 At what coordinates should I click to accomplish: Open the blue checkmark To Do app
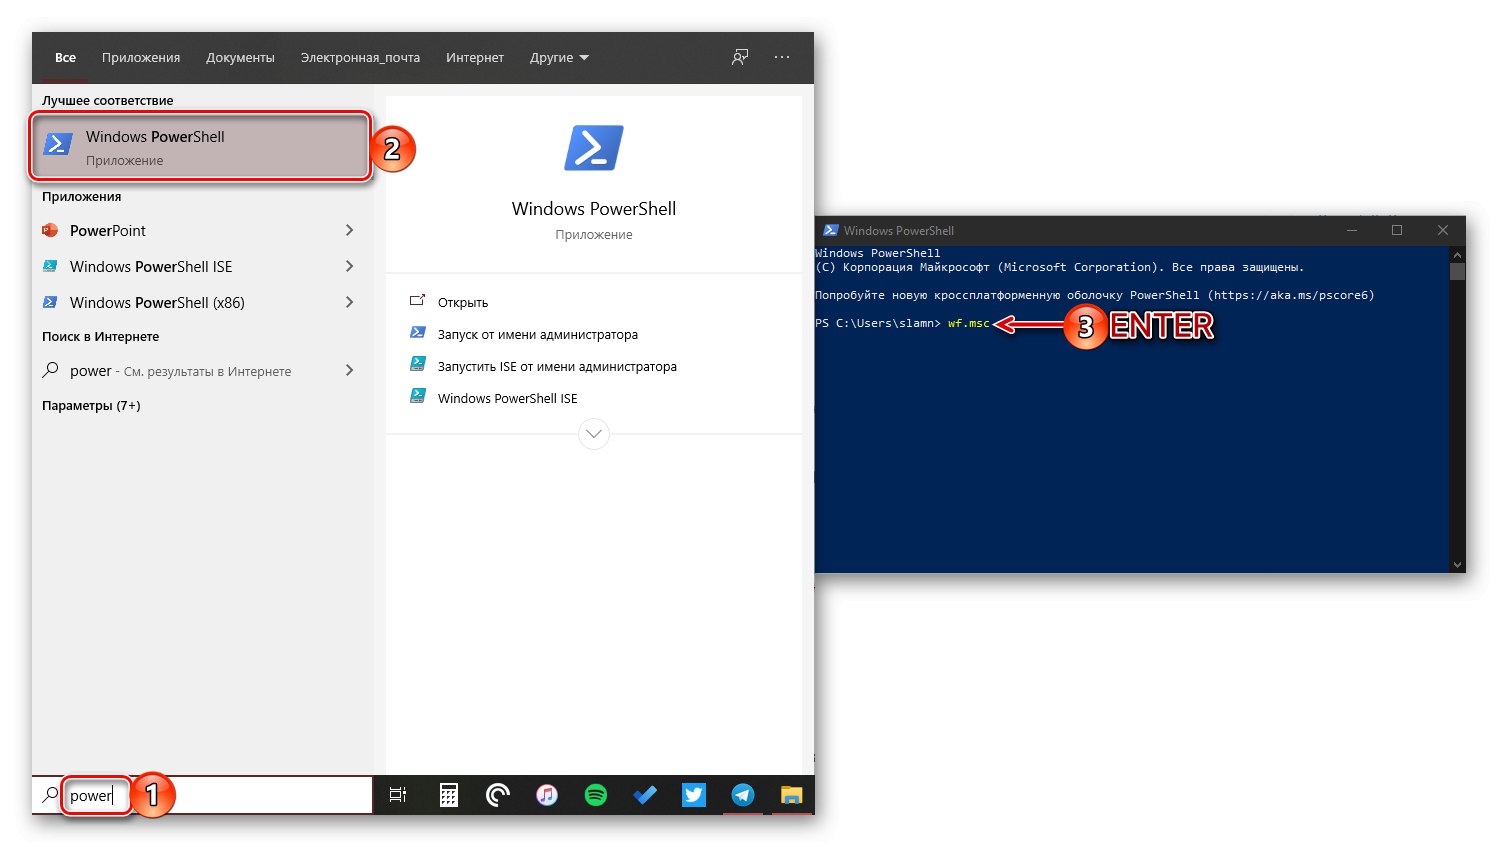645,795
